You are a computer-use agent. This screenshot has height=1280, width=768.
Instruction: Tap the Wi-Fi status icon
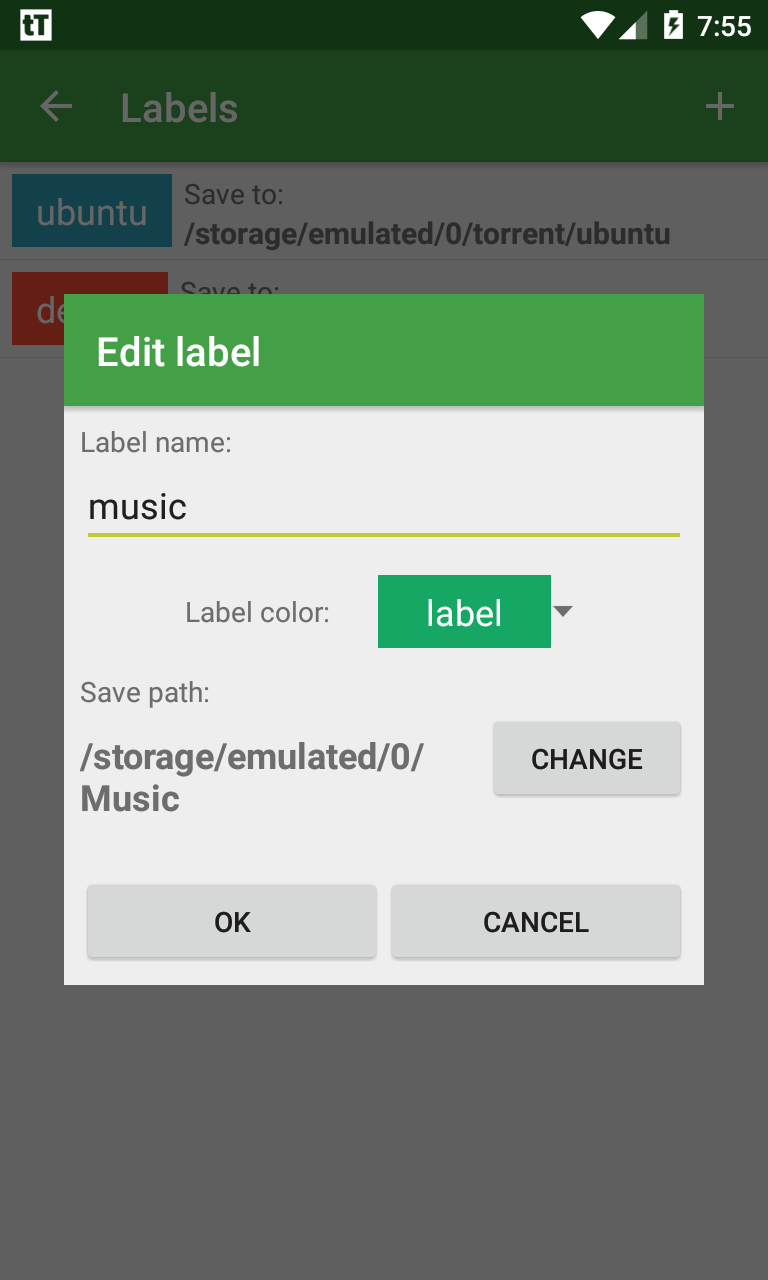597,25
